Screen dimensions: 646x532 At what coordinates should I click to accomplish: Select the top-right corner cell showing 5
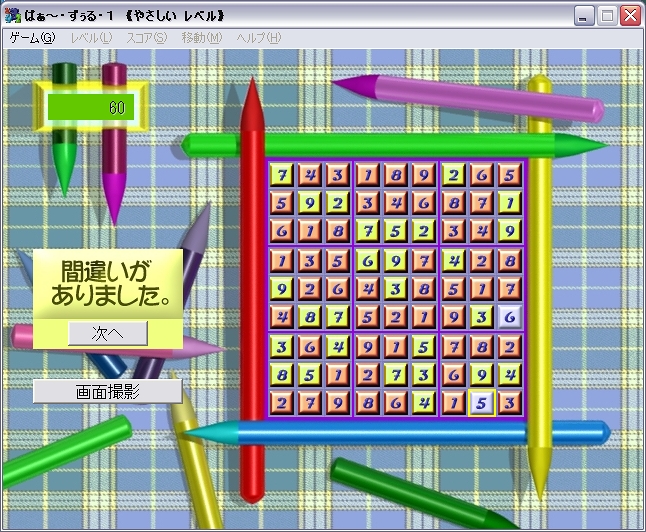510,175
